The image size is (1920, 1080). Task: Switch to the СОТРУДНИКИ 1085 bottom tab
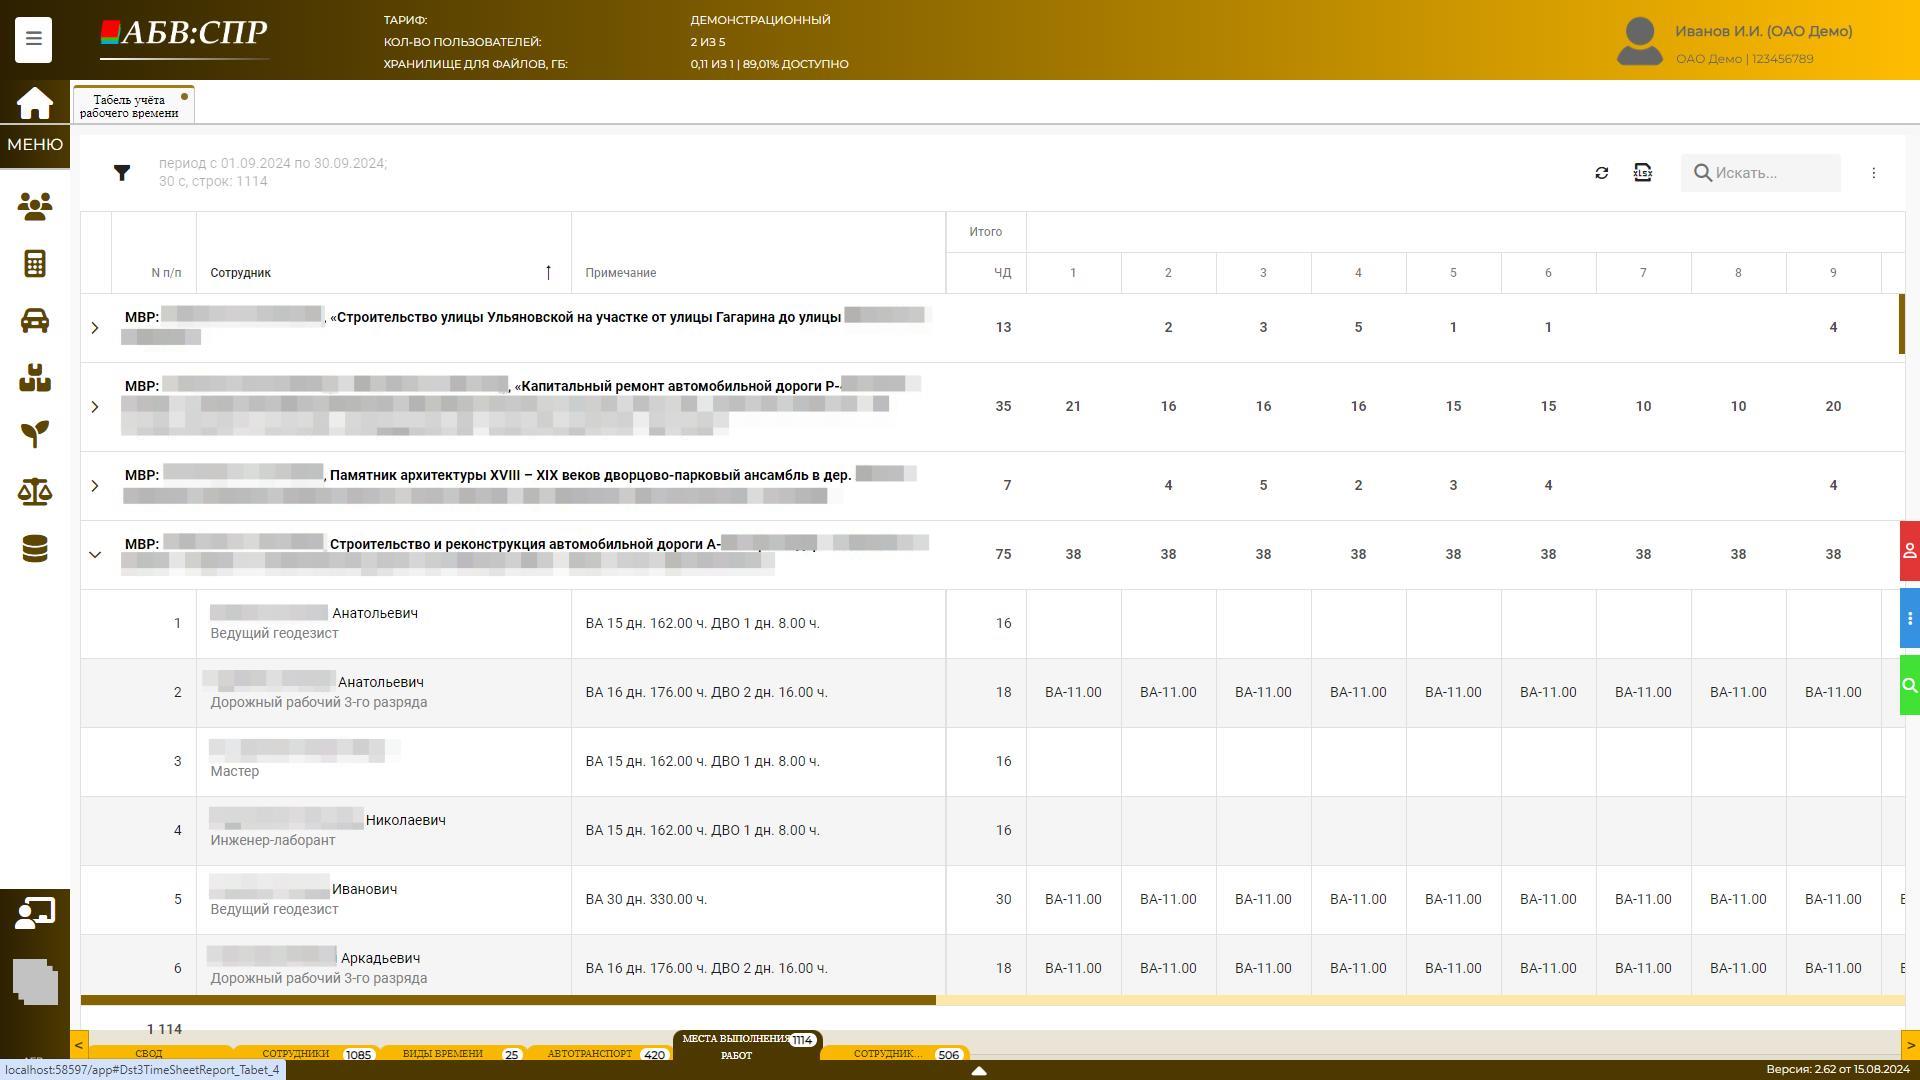point(307,1054)
